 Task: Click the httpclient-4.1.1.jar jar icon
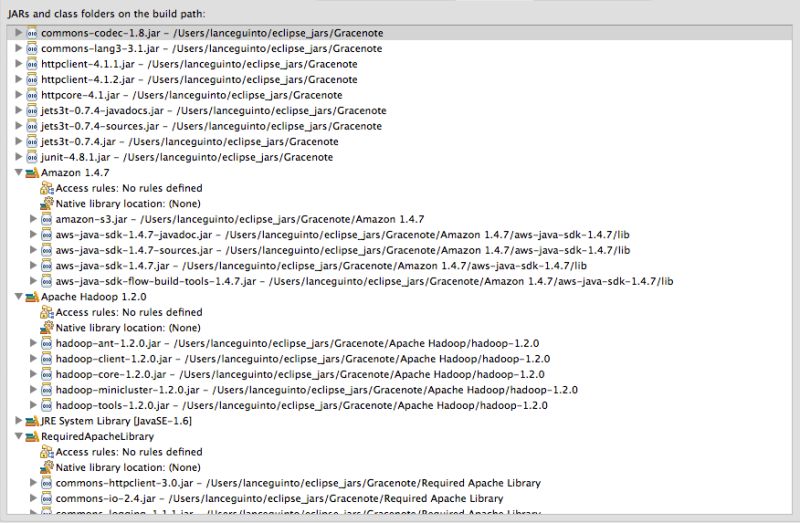tap(32, 64)
